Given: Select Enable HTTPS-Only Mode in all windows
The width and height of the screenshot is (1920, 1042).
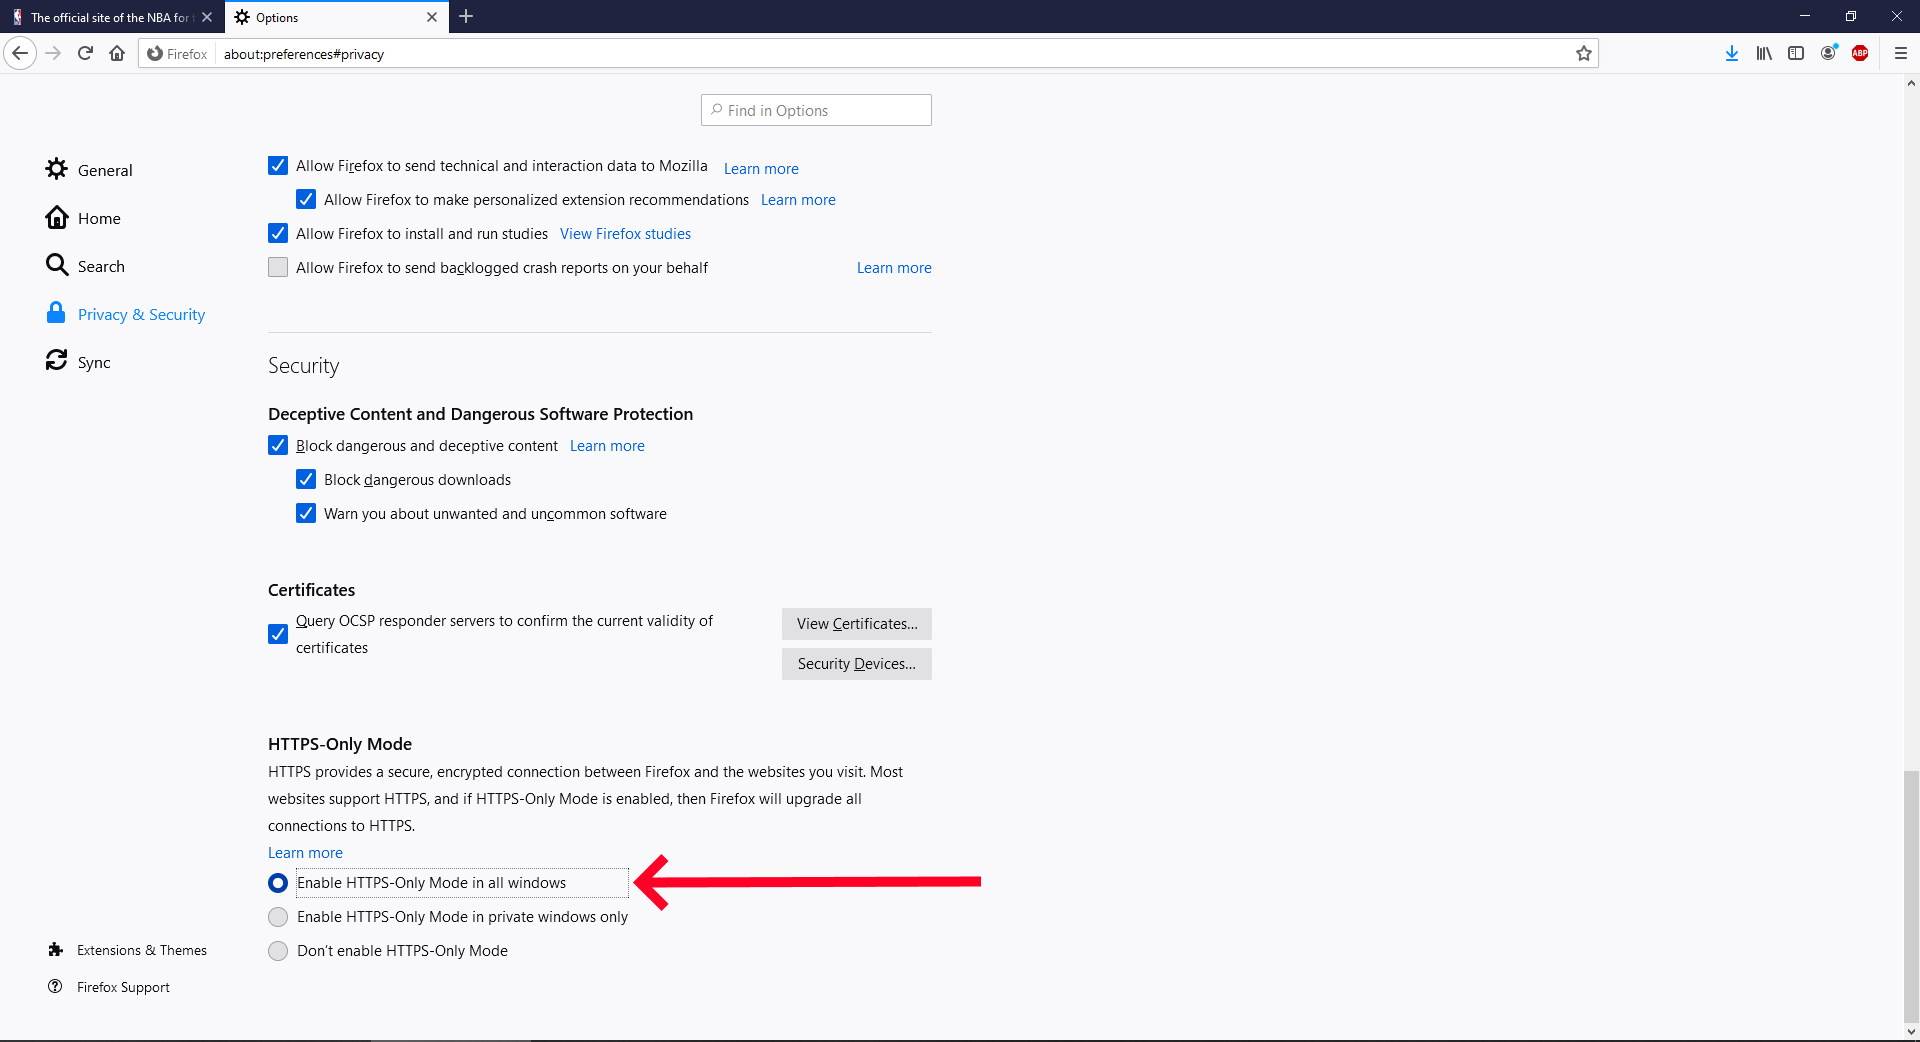Looking at the screenshot, I should point(277,883).
